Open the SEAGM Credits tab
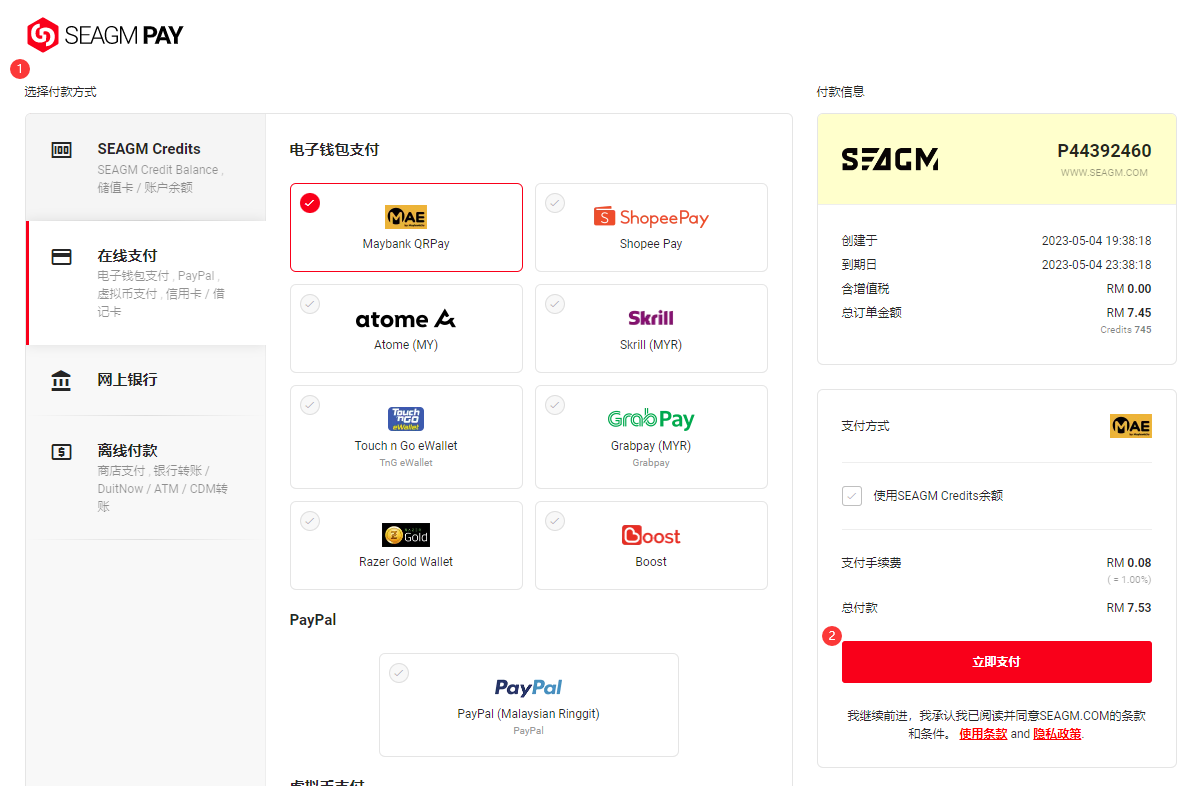The height and width of the screenshot is (786, 1195). (x=146, y=167)
